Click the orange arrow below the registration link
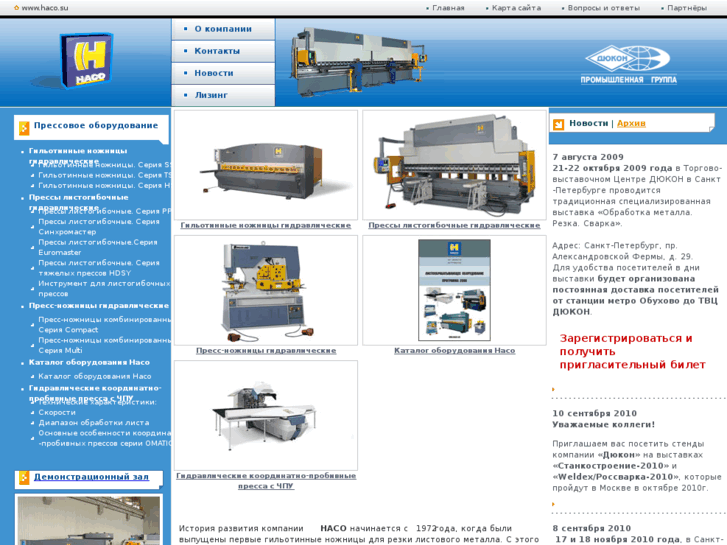Image resolution: width=727 pixels, height=545 pixels. (x=553, y=389)
